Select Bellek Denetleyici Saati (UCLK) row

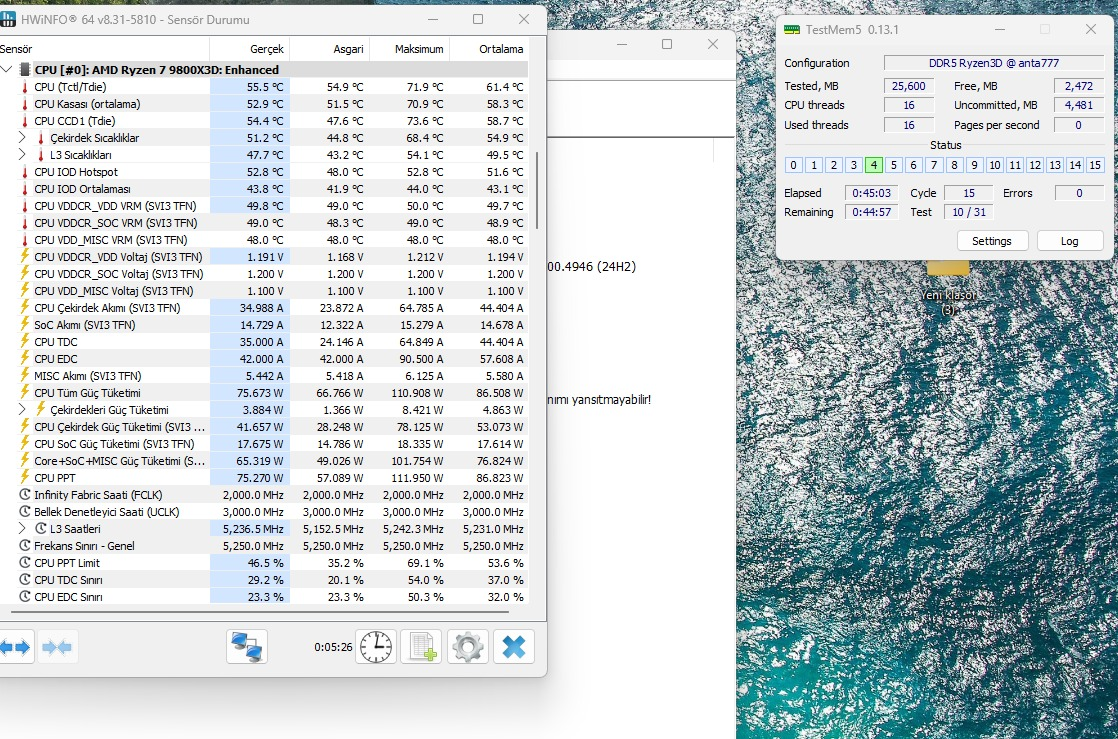click(264, 511)
